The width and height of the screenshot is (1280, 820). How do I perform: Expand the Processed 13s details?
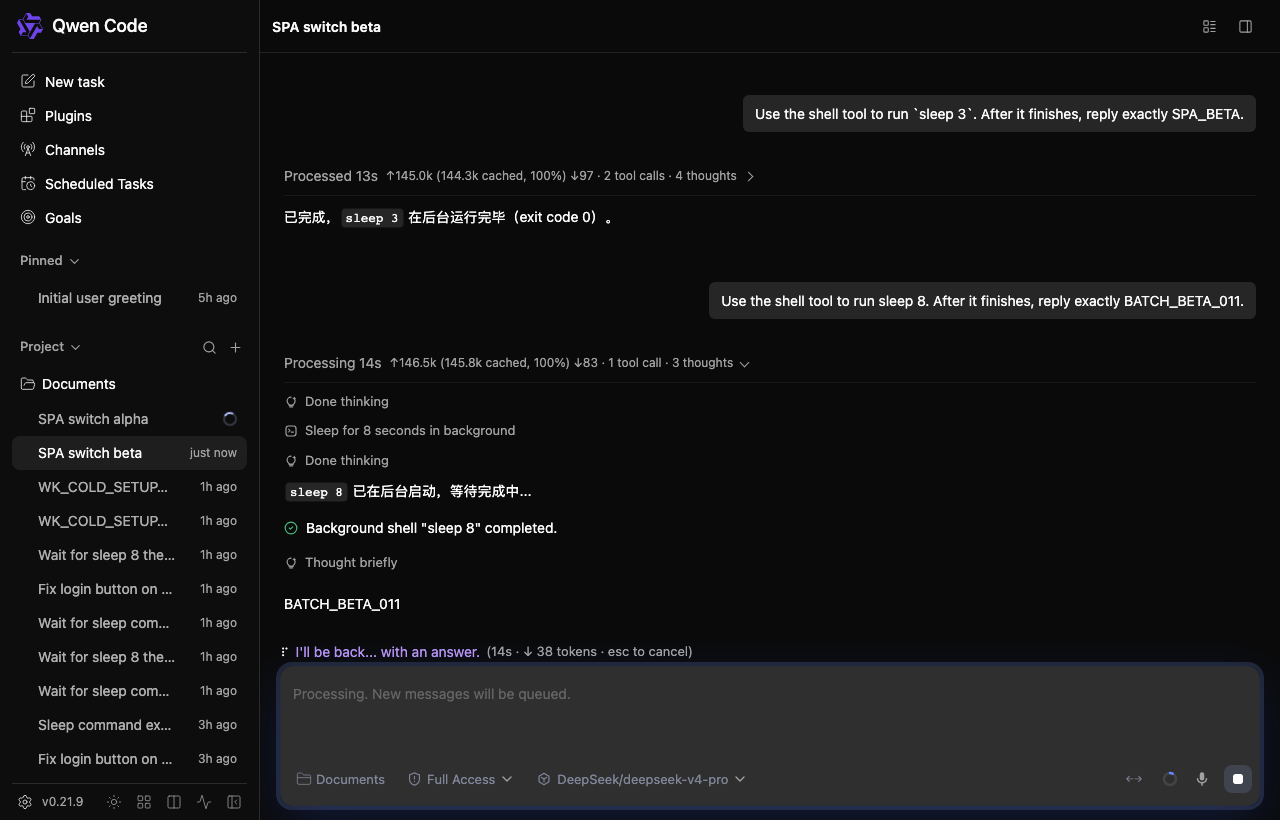519,176
